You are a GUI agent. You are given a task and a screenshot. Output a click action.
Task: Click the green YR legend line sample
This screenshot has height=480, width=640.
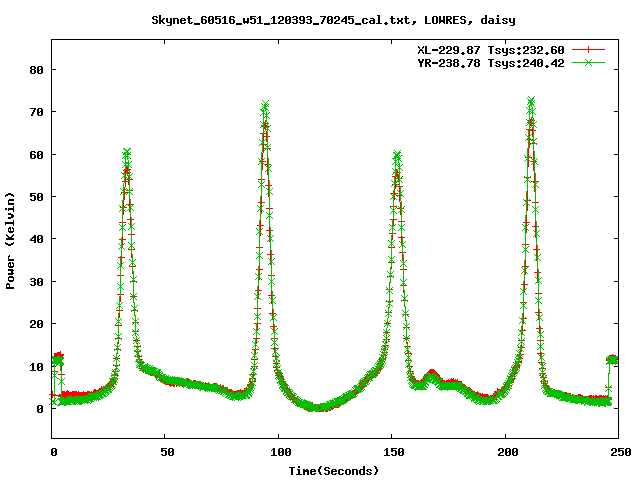588,62
